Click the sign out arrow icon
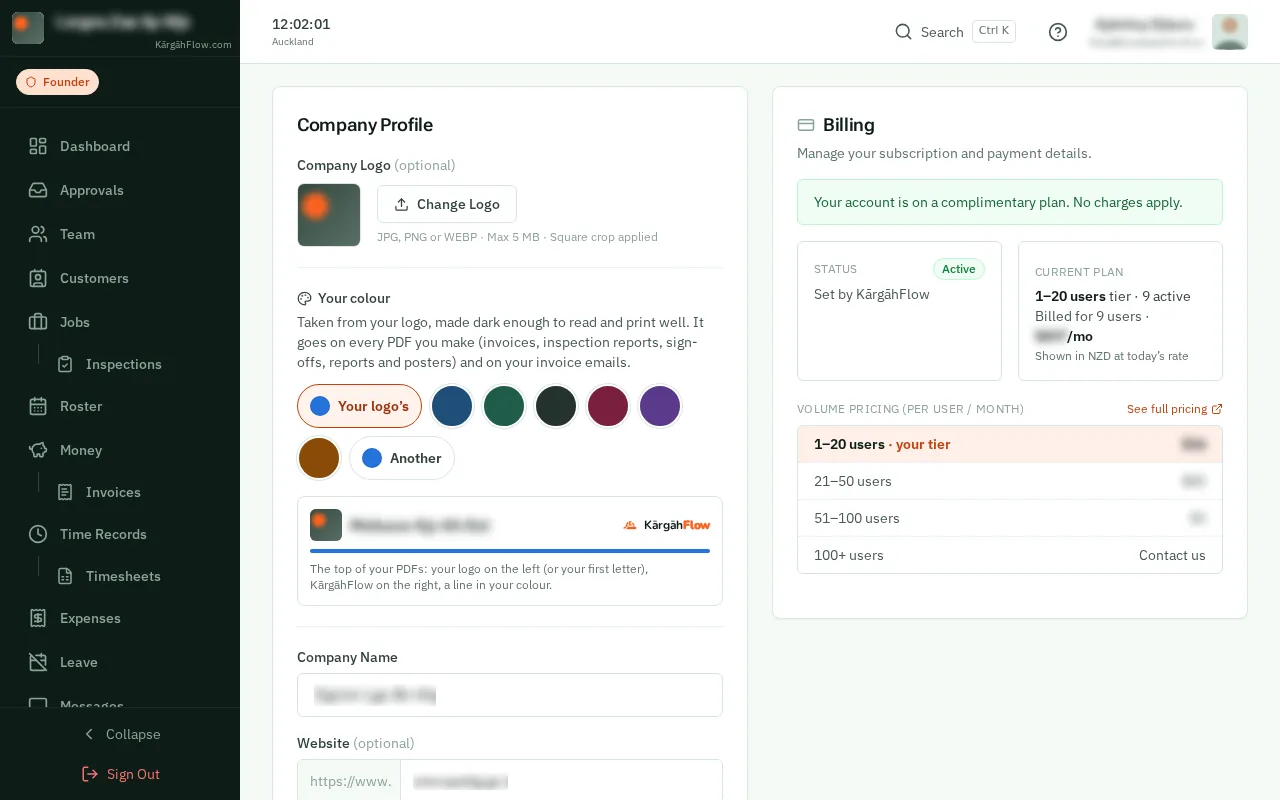 [90, 774]
